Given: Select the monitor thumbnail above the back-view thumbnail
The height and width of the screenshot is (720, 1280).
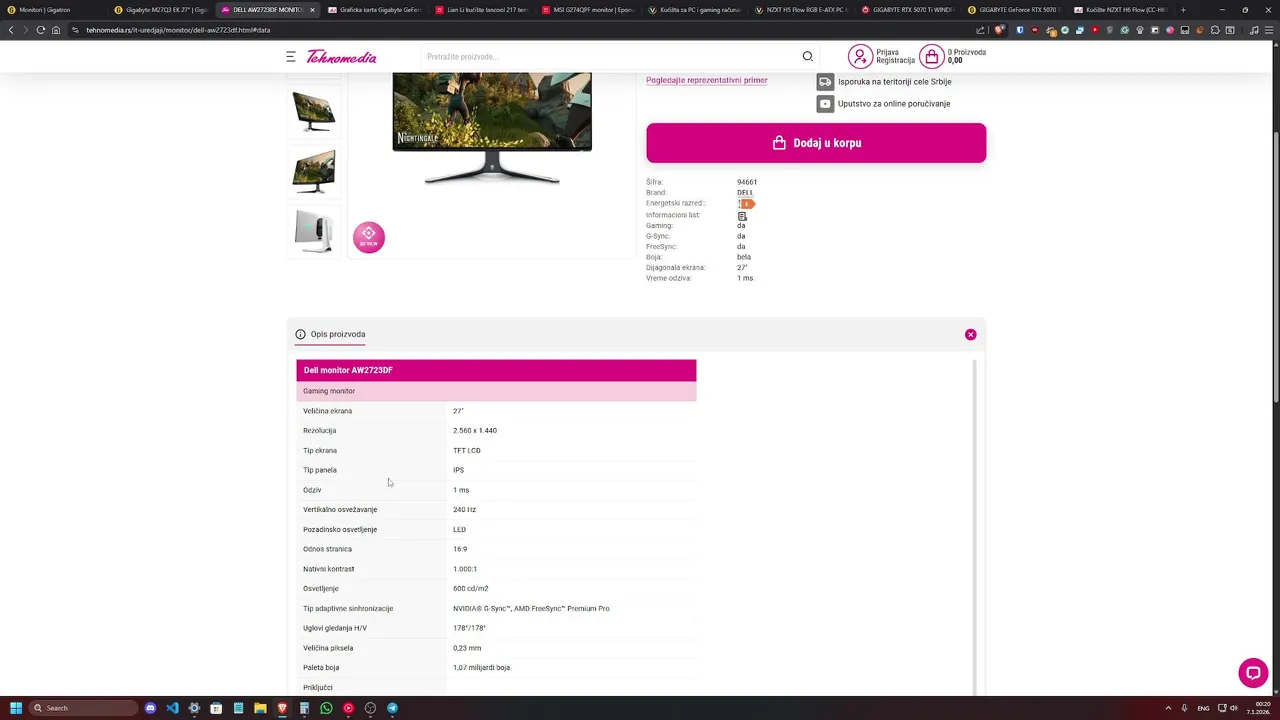Looking at the screenshot, I should tap(314, 171).
